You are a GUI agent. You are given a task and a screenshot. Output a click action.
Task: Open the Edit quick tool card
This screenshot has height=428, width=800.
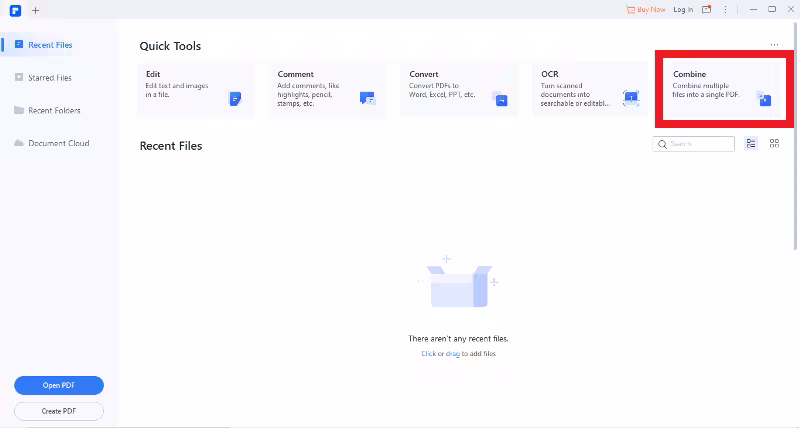195,90
